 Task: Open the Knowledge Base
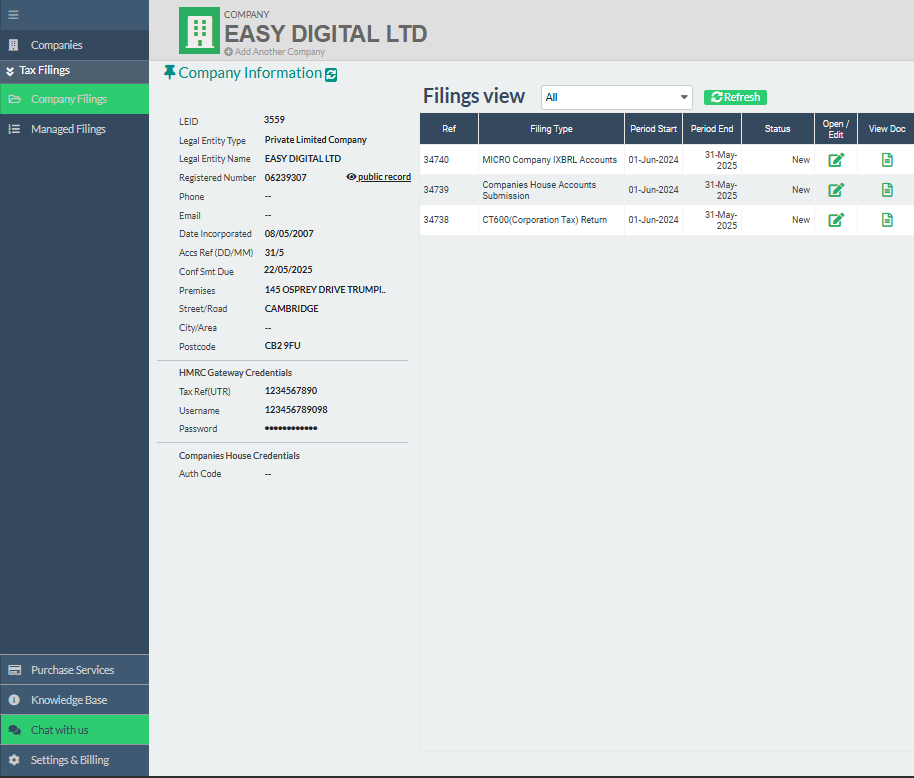(x=75, y=700)
